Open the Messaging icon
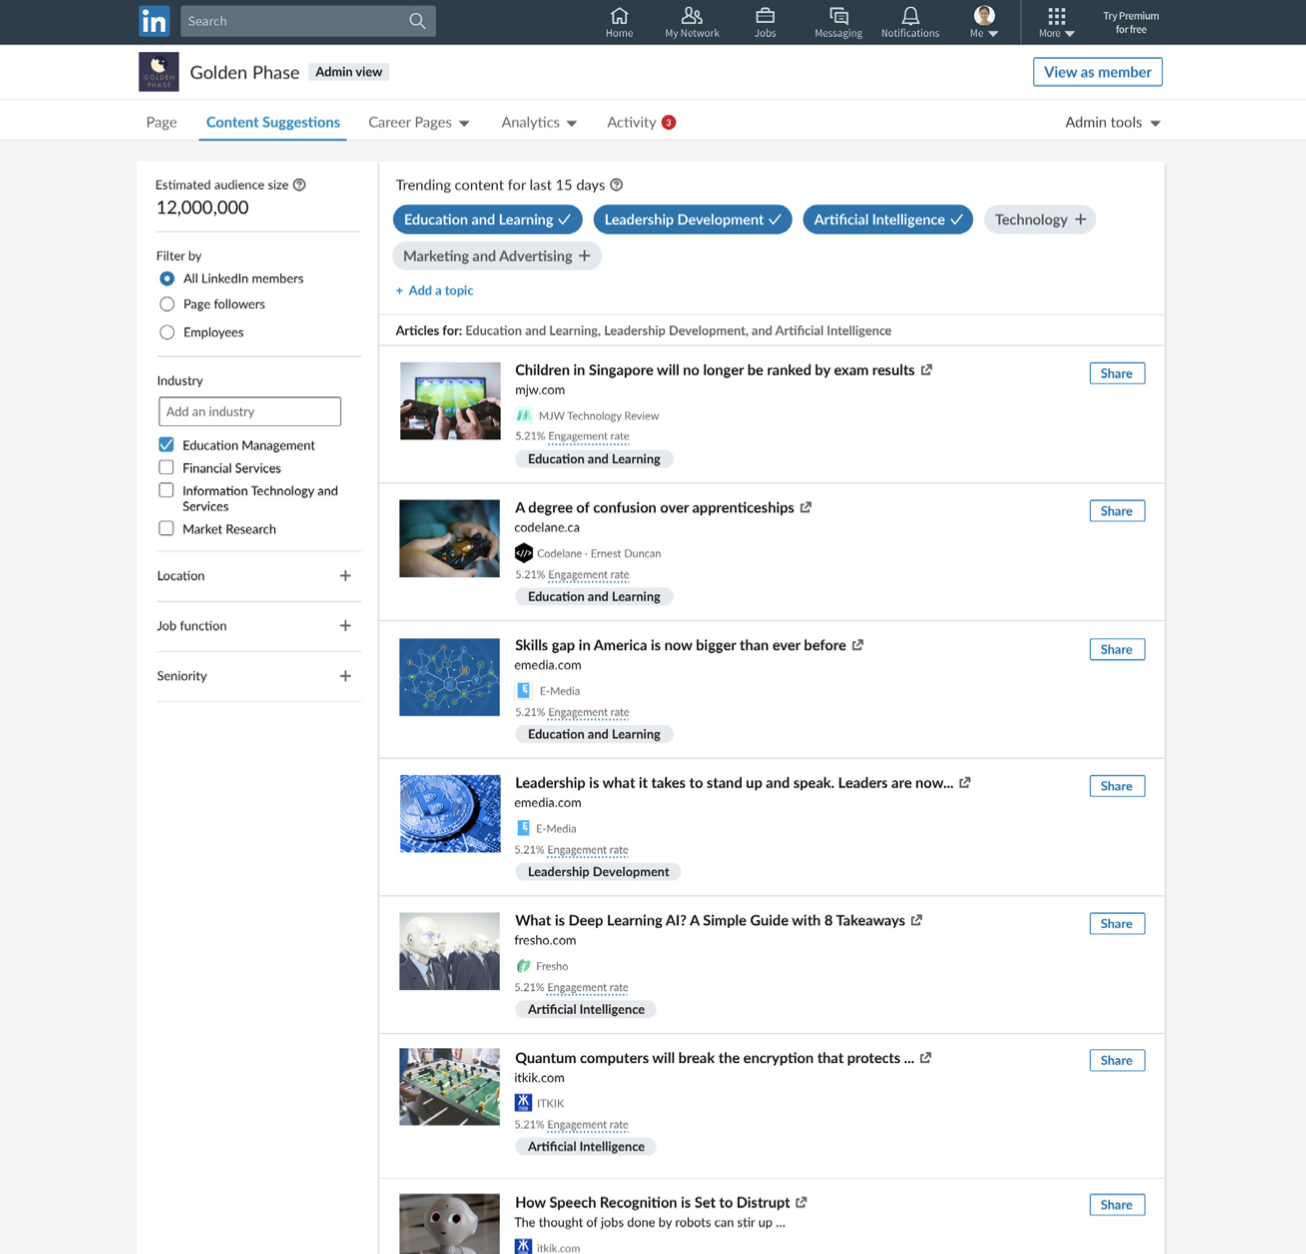 click(x=838, y=16)
